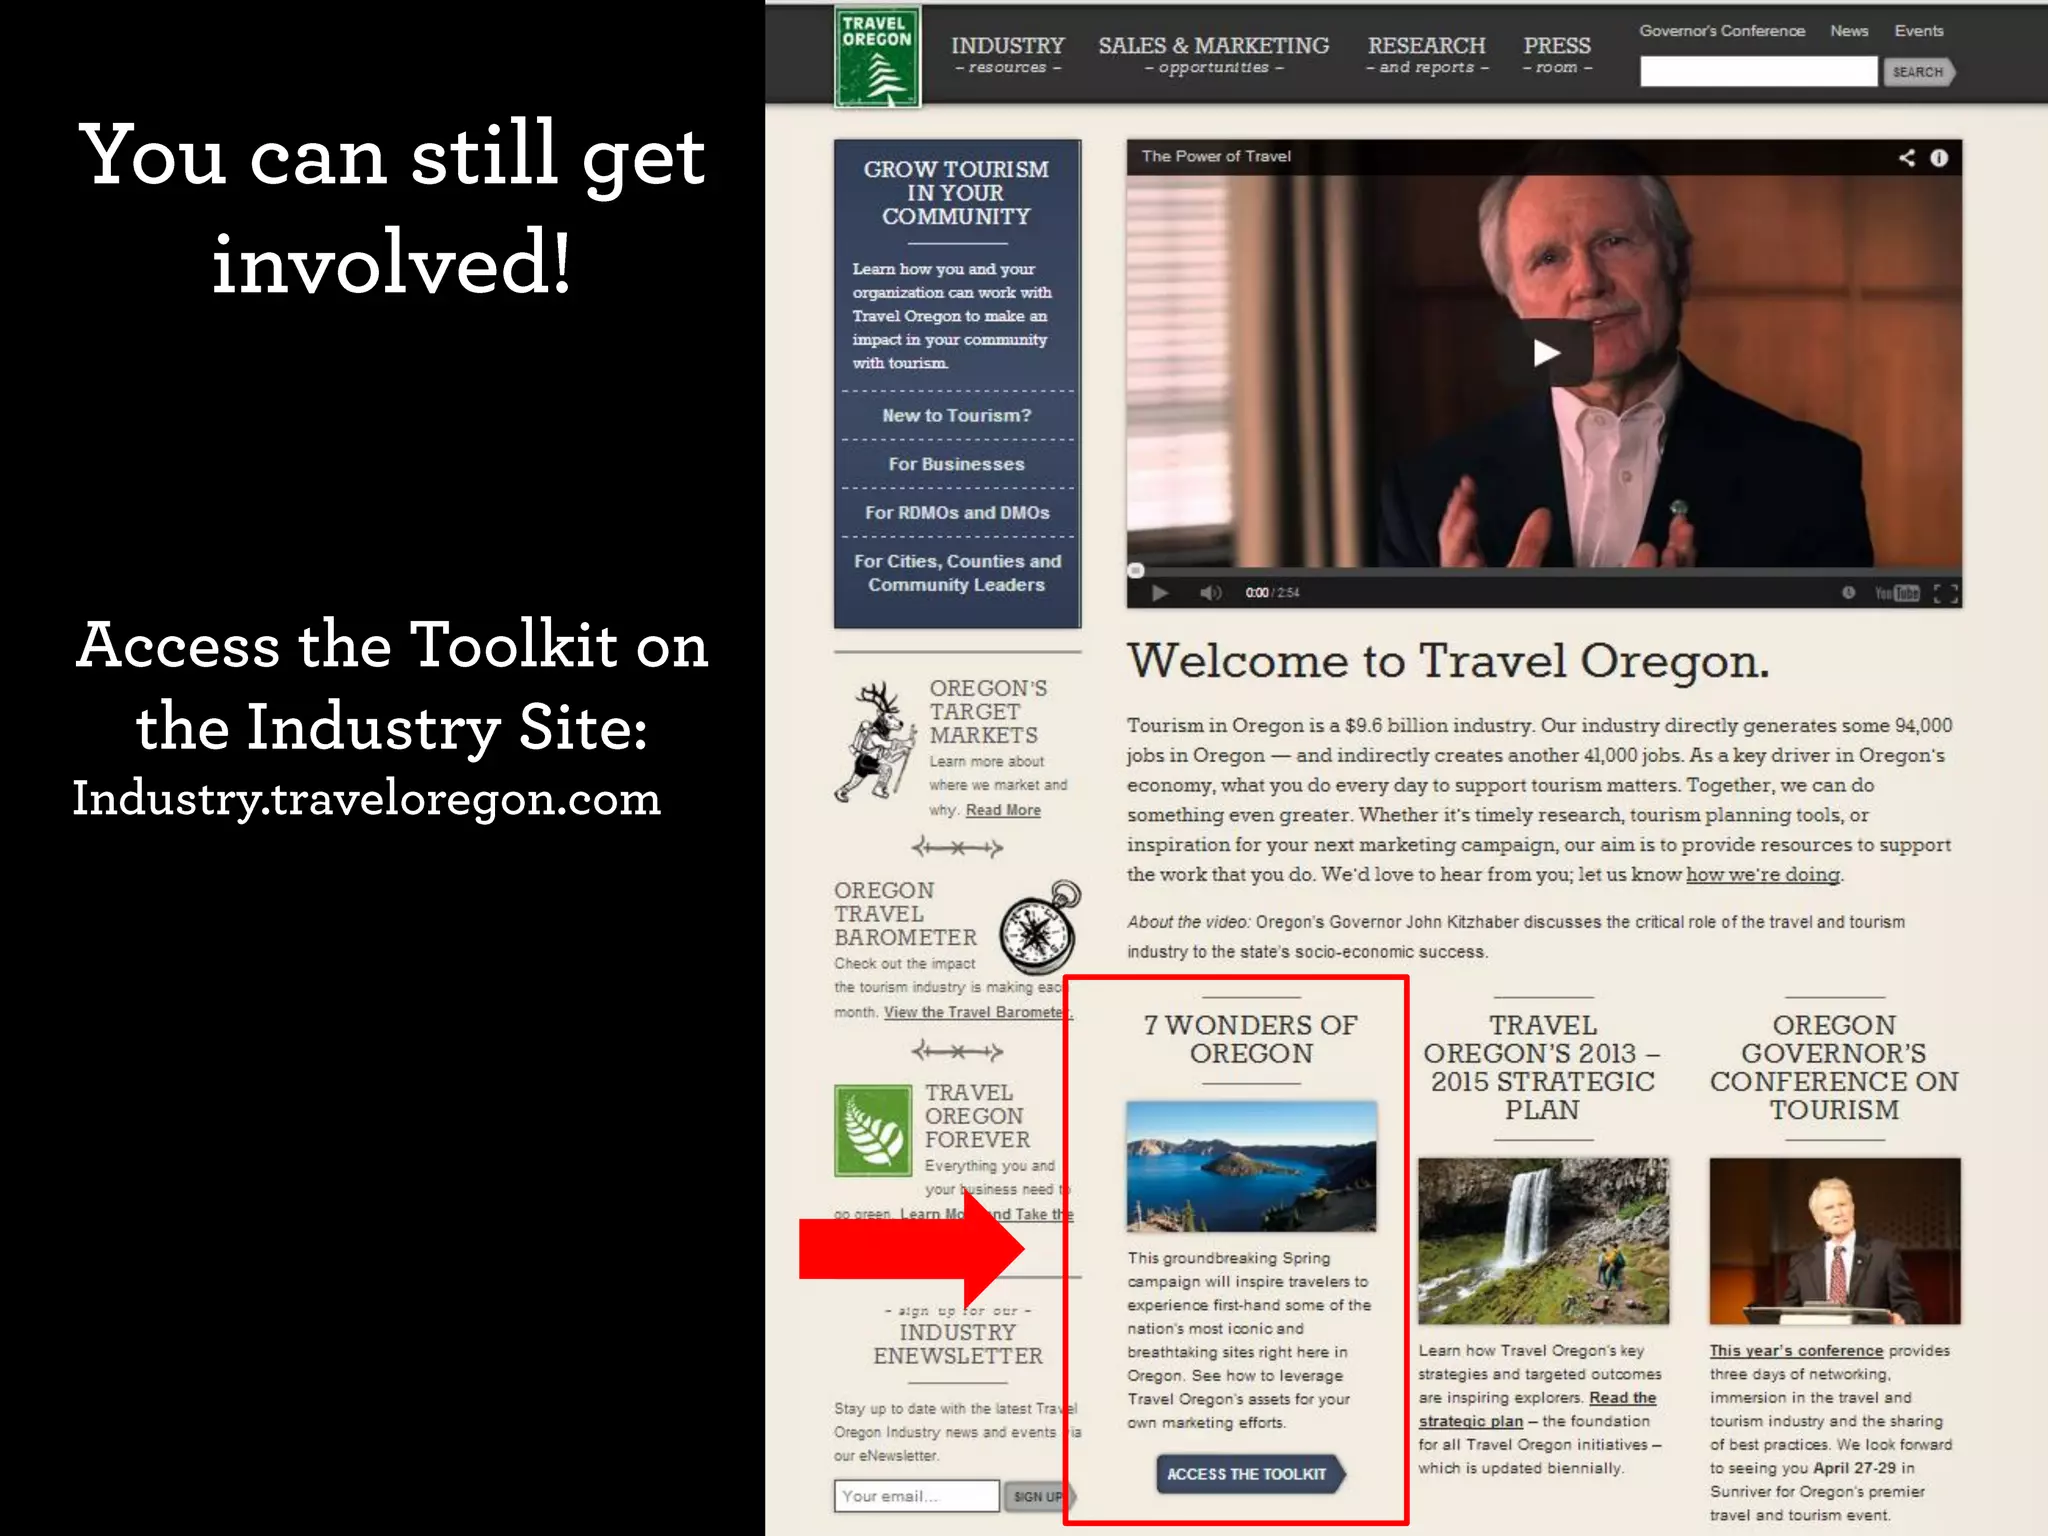Click the Travel Oregon logo
The height and width of the screenshot is (1536, 2048).
coord(877,57)
